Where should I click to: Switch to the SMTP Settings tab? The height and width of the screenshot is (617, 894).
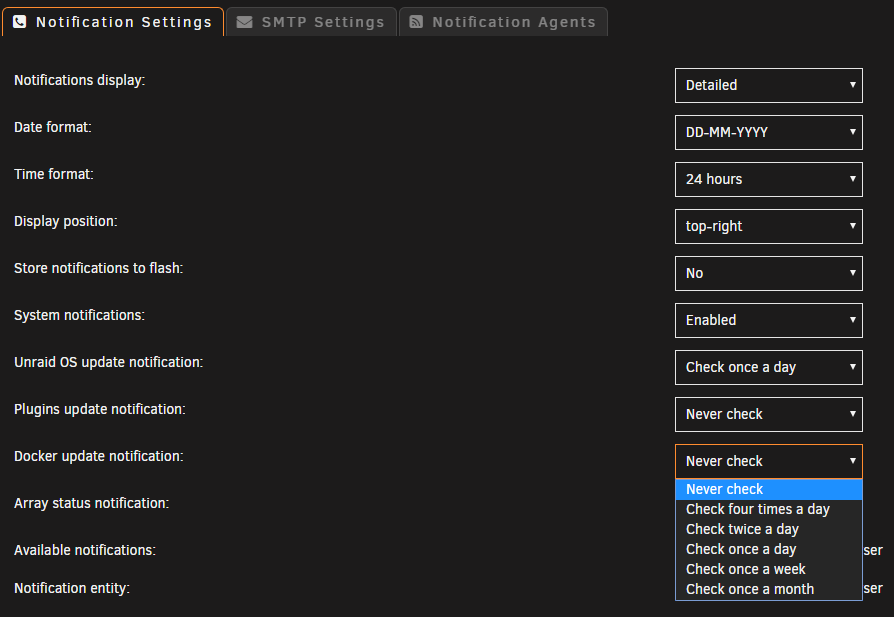tap(311, 22)
